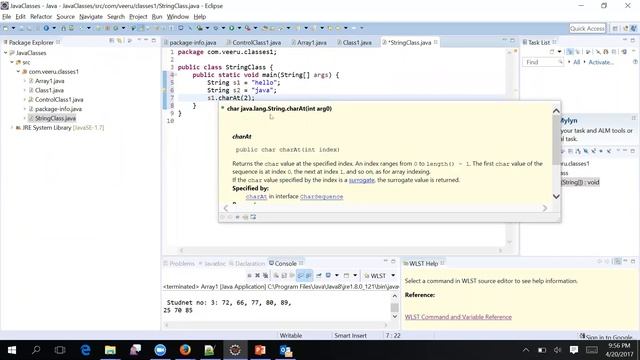640x360 pixels.
Task: Click the editor horizontal scrollbar
Action: coord(341,250)
